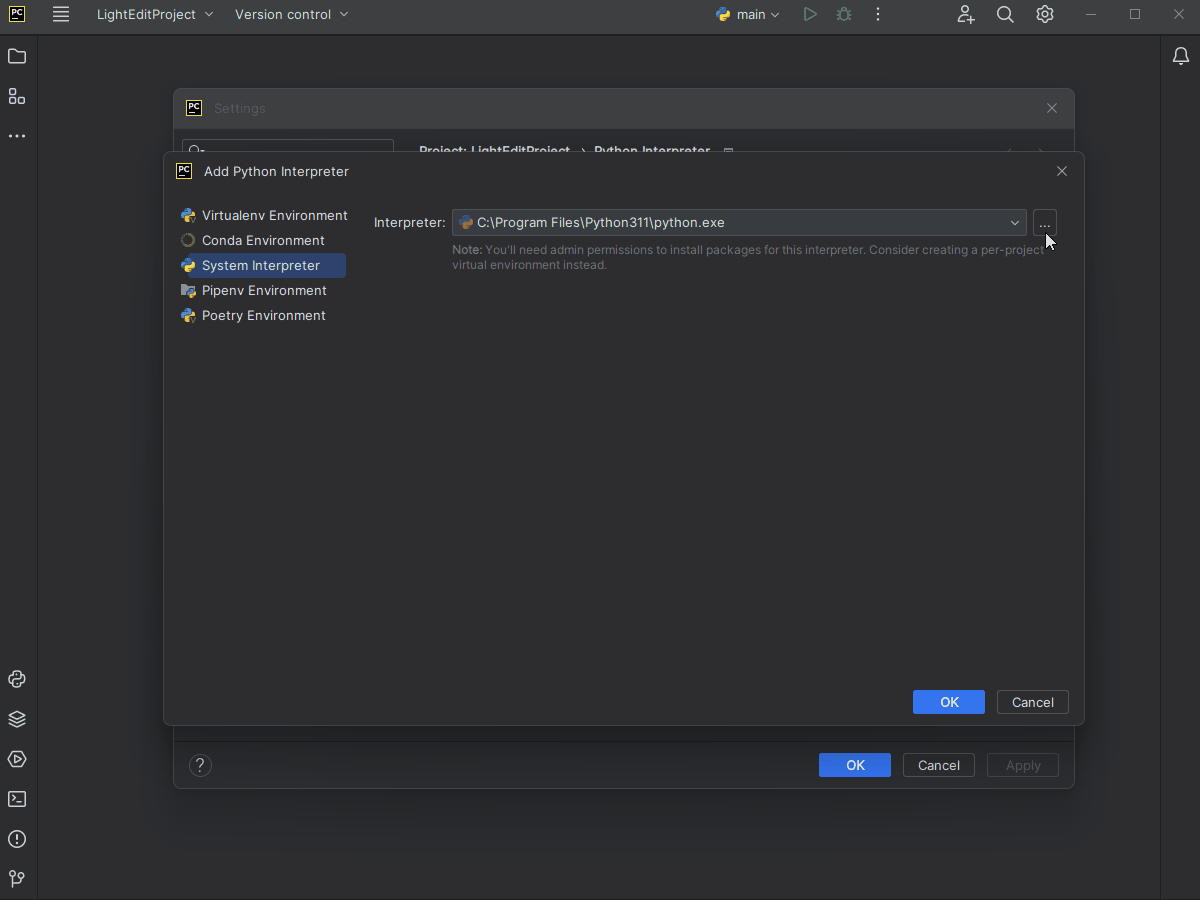The width and height of the screenshot is (1200, 900).
Task: Open the Structure tool window
Action: tap(17, 97)
